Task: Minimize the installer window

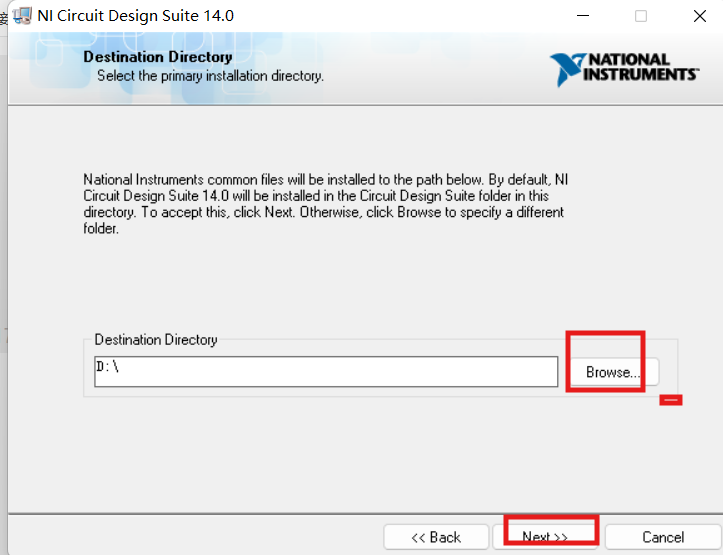Action: tap(583, 16)
